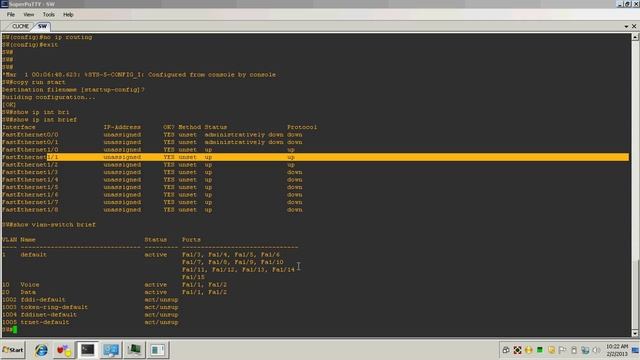Screen dimensions: 640x360
Task: Restore down the SuperPuTTY window
Action: point(627,4)
